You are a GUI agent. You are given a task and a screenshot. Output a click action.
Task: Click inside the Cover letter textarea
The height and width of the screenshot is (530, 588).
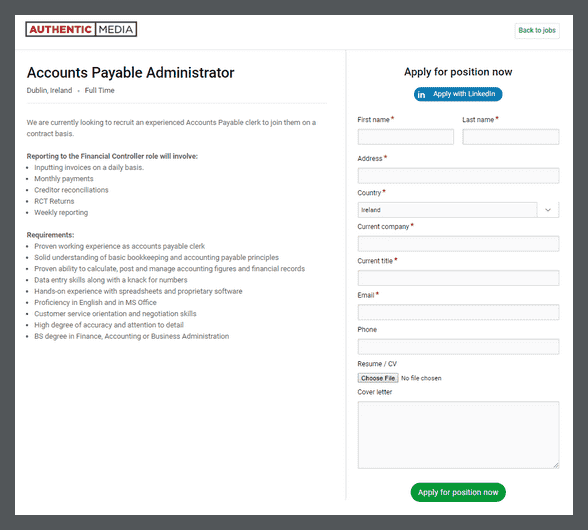pyautogui.click(x=458, y=435)
